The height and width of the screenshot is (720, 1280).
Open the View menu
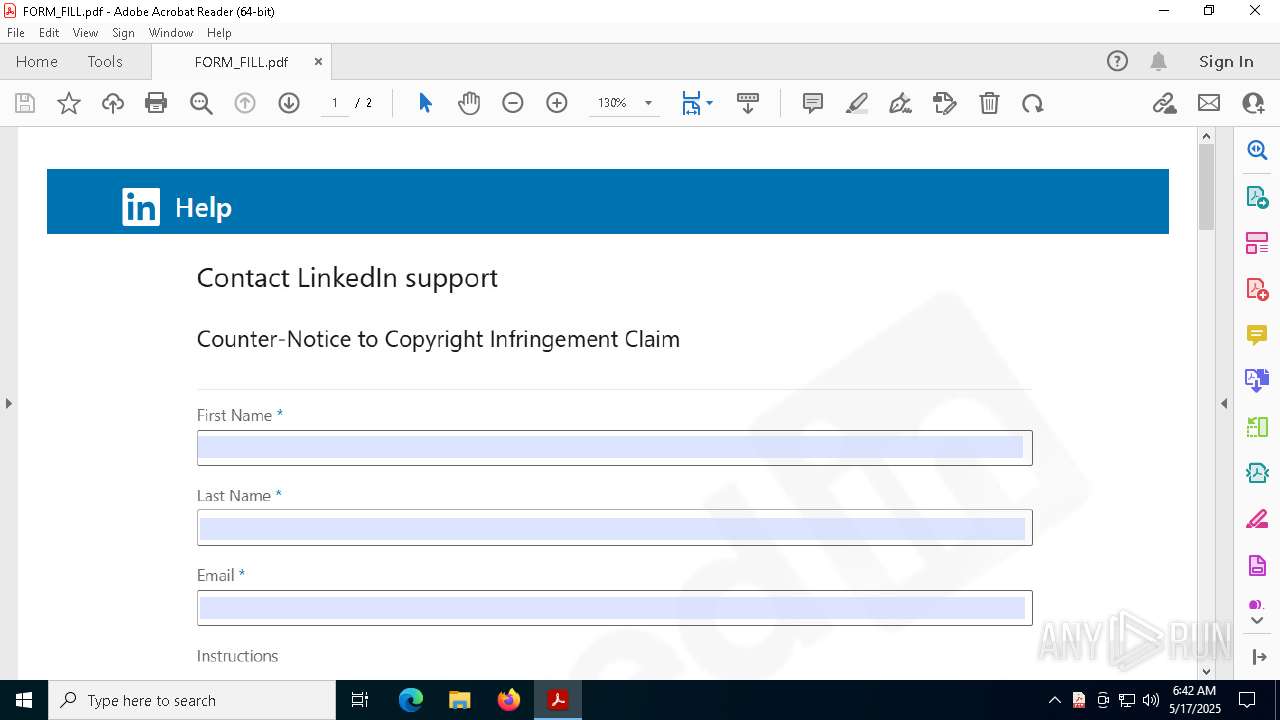click(85, 32)
